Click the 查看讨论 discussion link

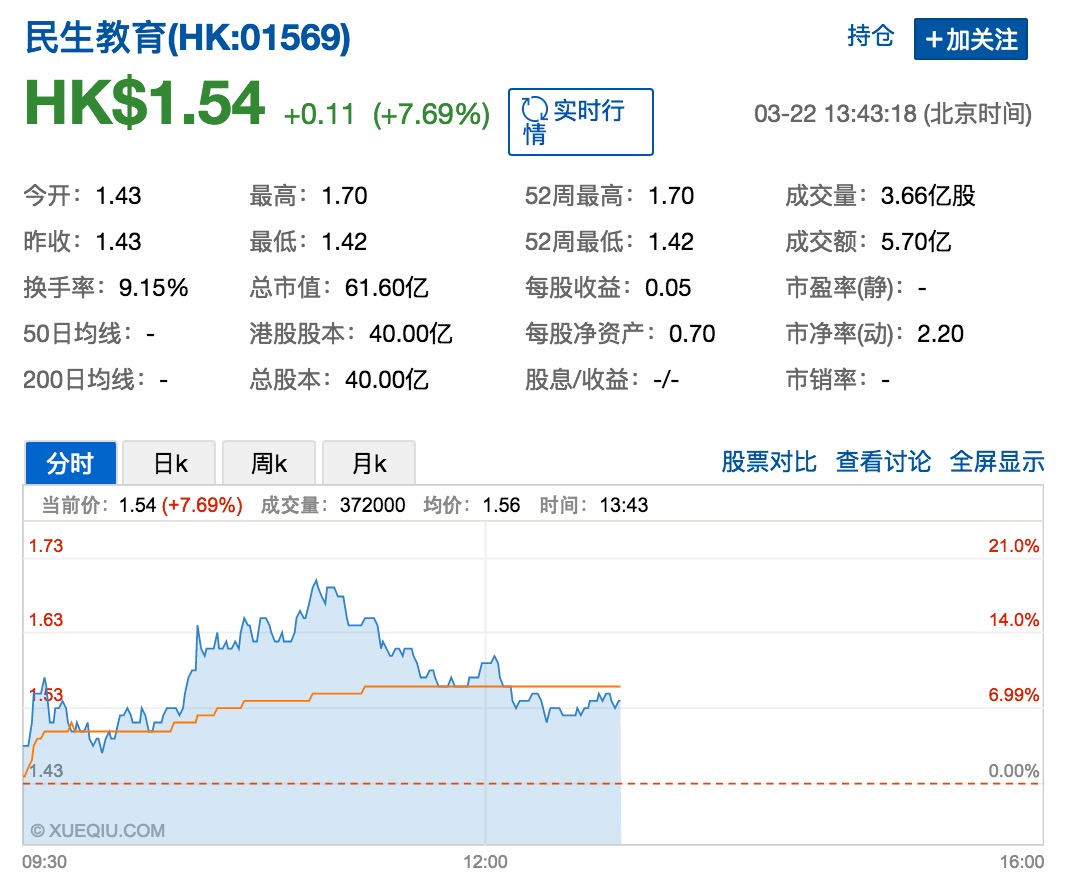(x=883, y=461)
